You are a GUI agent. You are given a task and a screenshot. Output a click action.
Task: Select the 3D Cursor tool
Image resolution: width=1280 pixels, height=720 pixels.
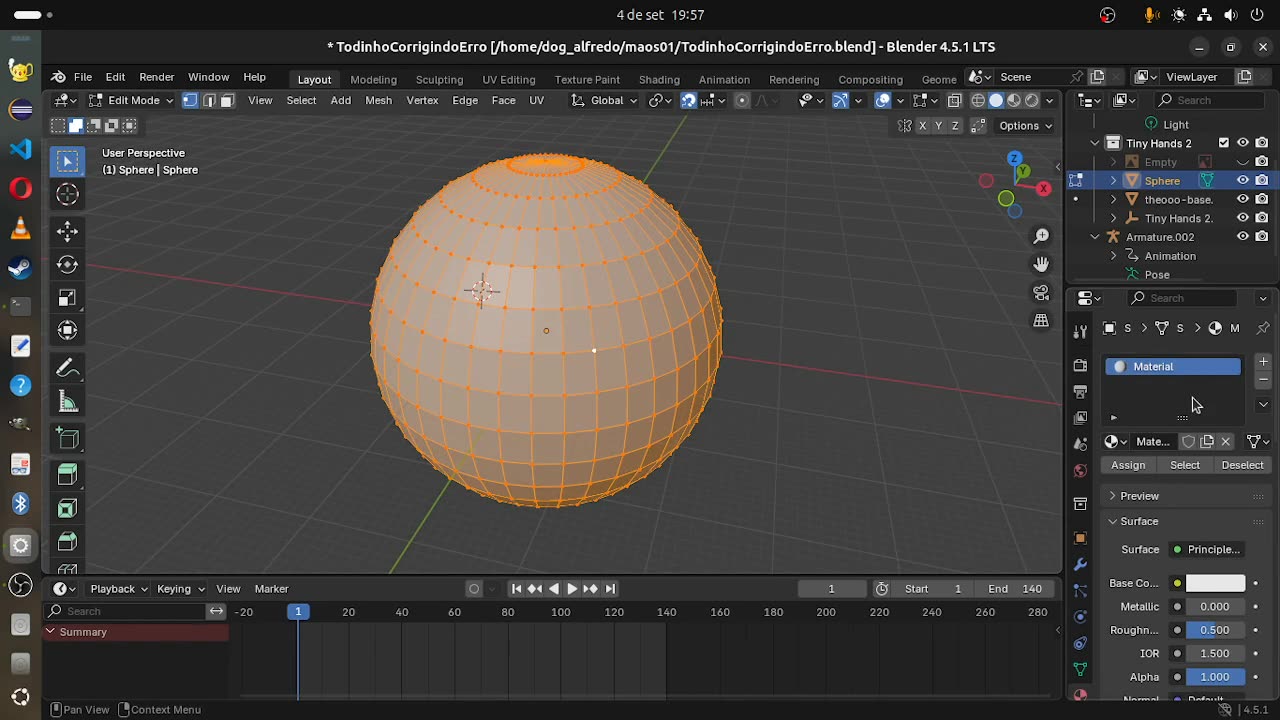(x=67, y=194)
